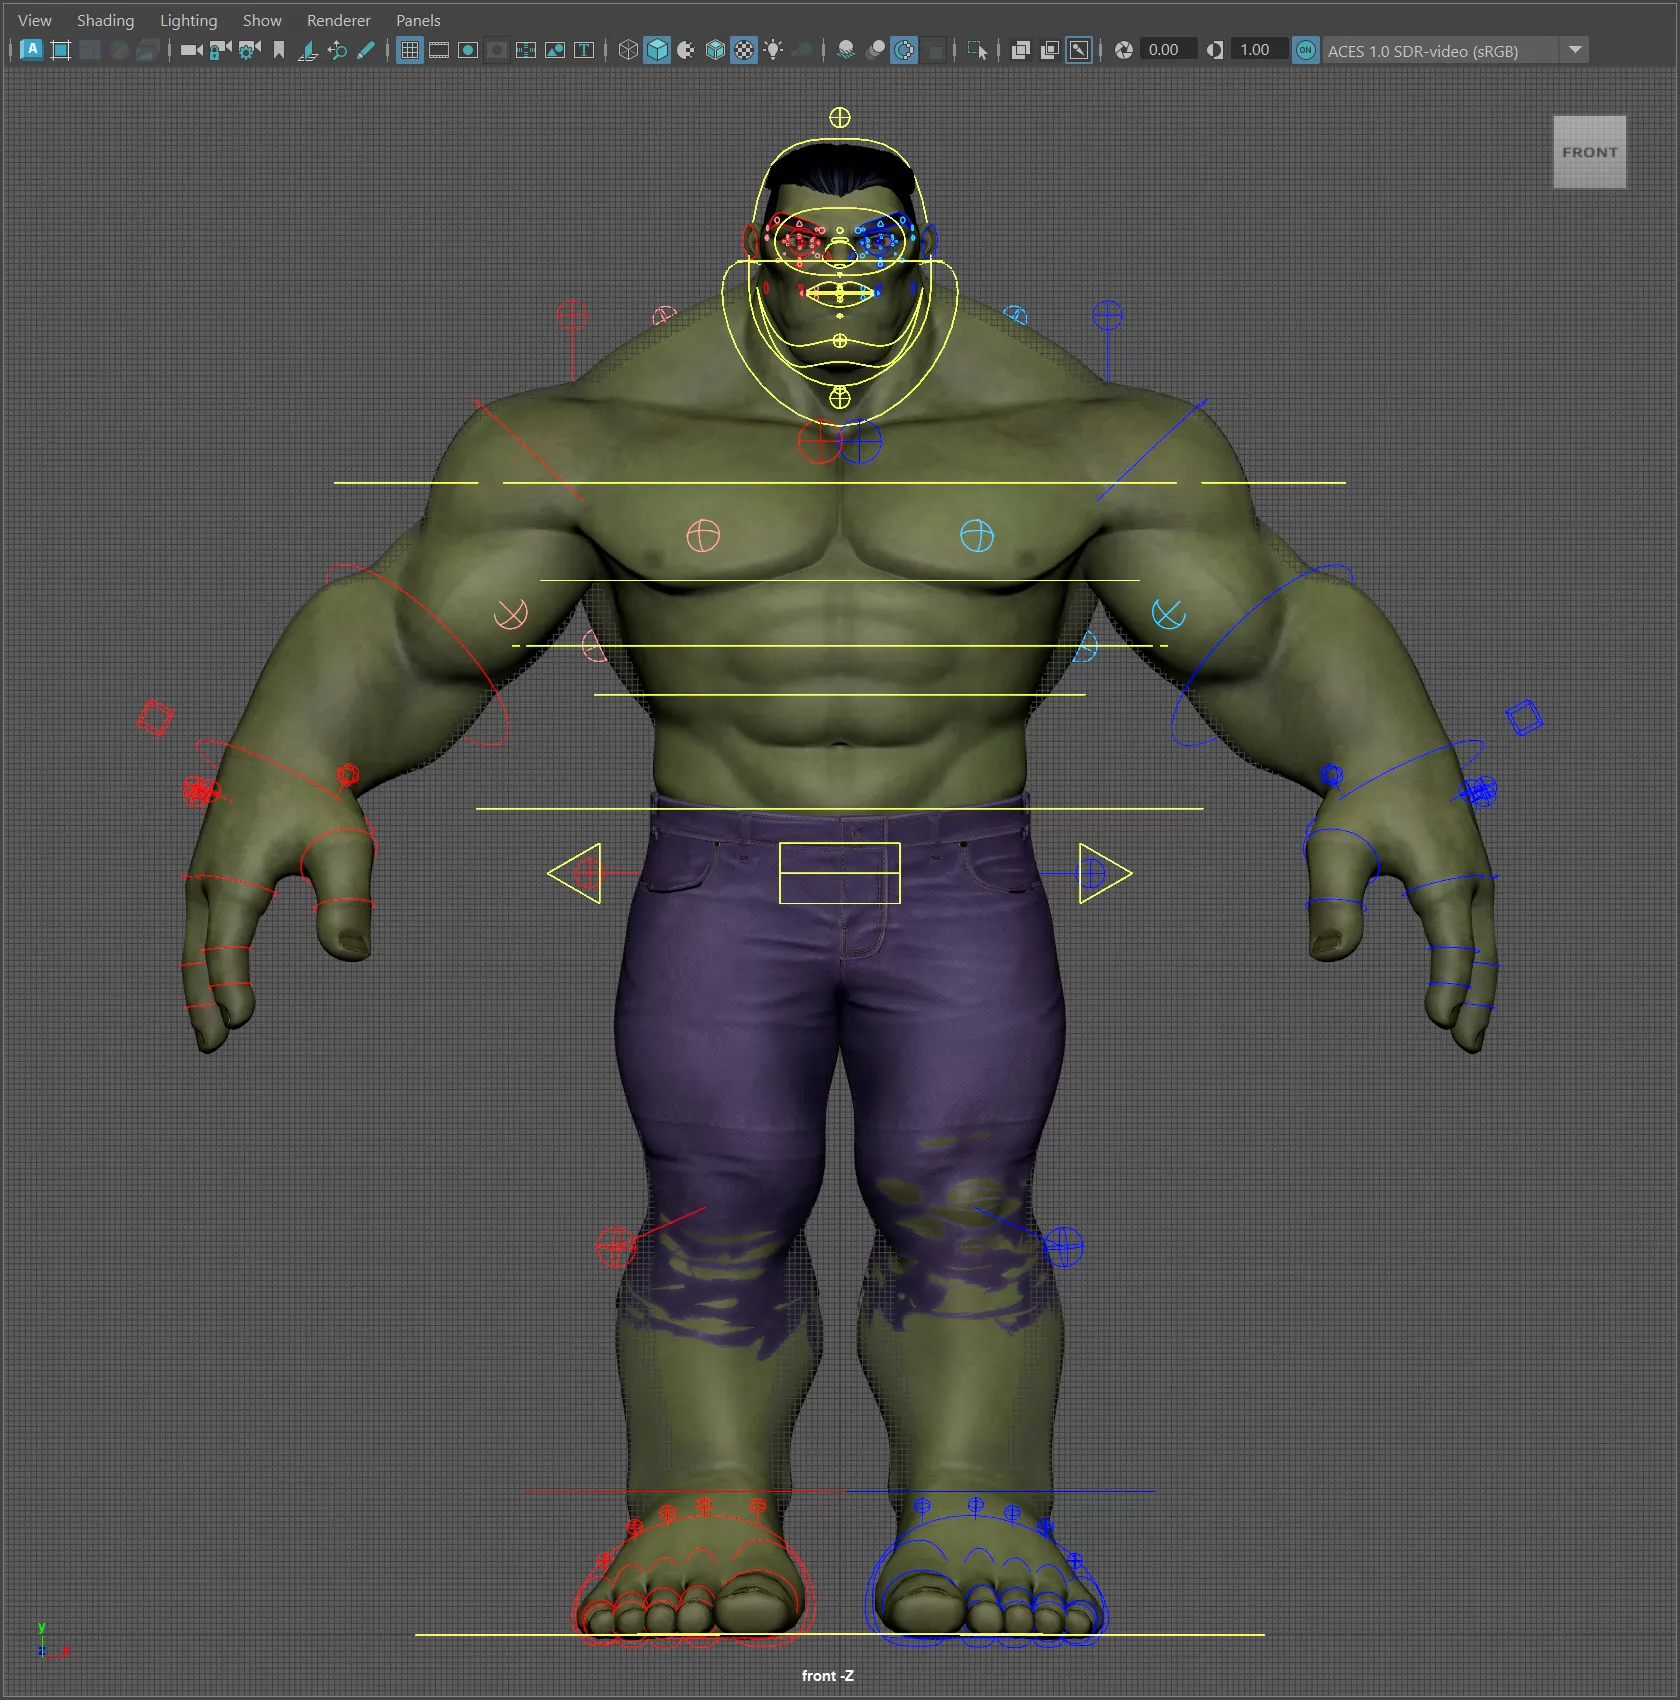The width and height of the screenshot is (1680, 1700).
Task: Expand the Renderer menu
Action: (338, 20)
